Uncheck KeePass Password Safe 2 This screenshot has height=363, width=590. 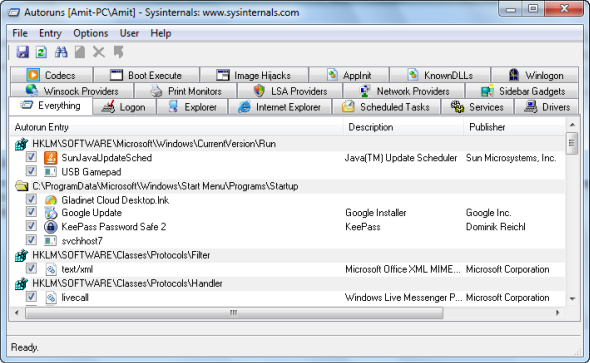(31, 226)
